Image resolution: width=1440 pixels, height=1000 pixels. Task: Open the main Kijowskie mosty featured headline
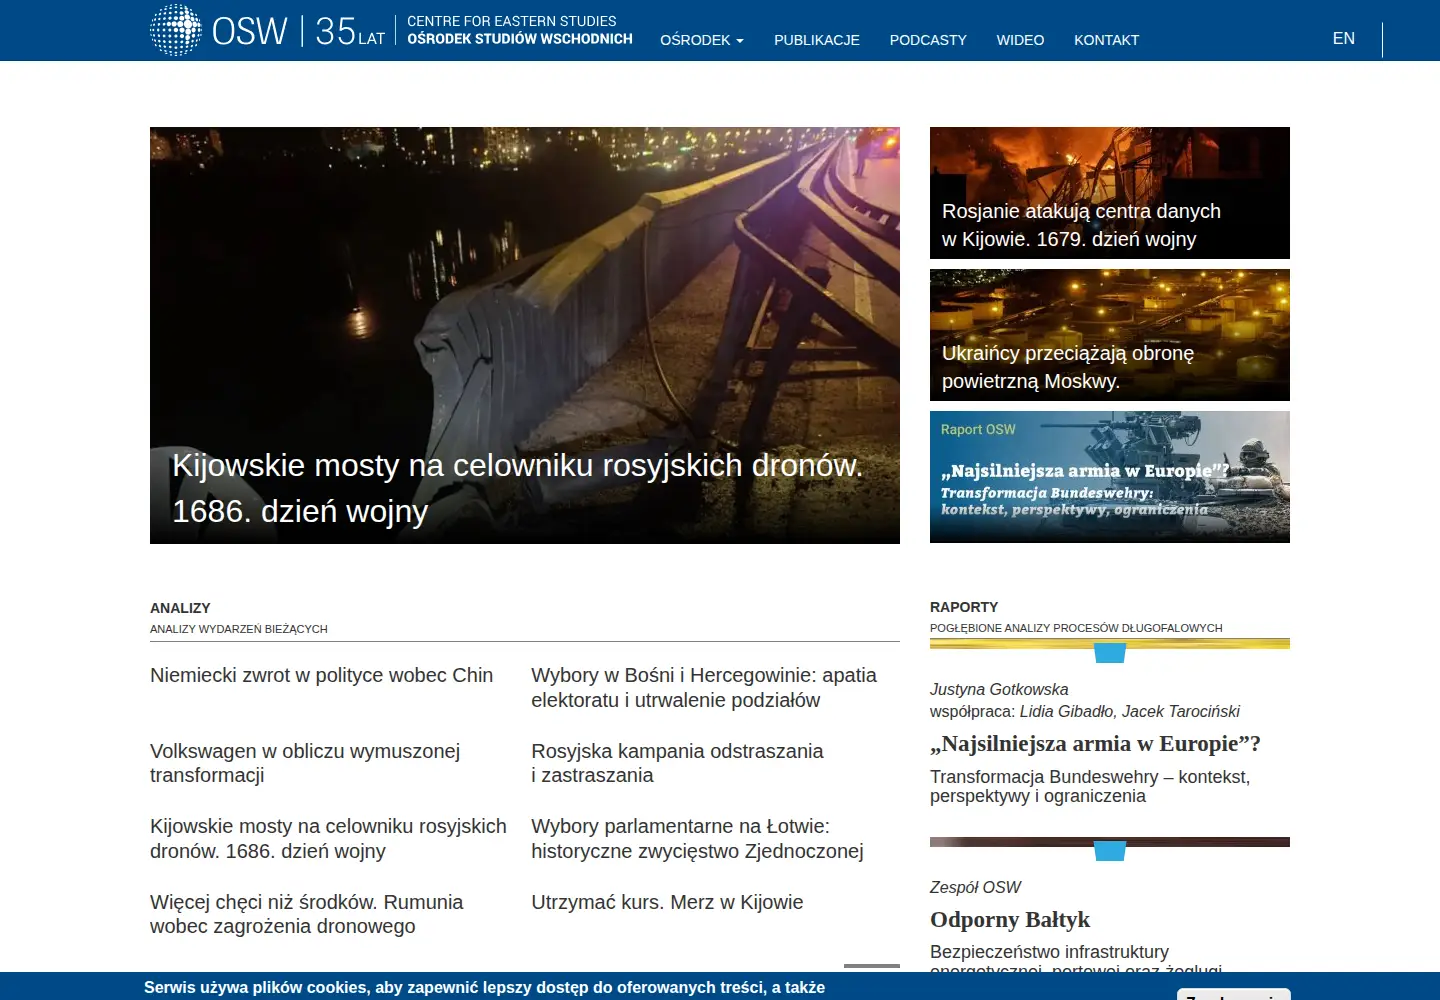pos(517,488)
